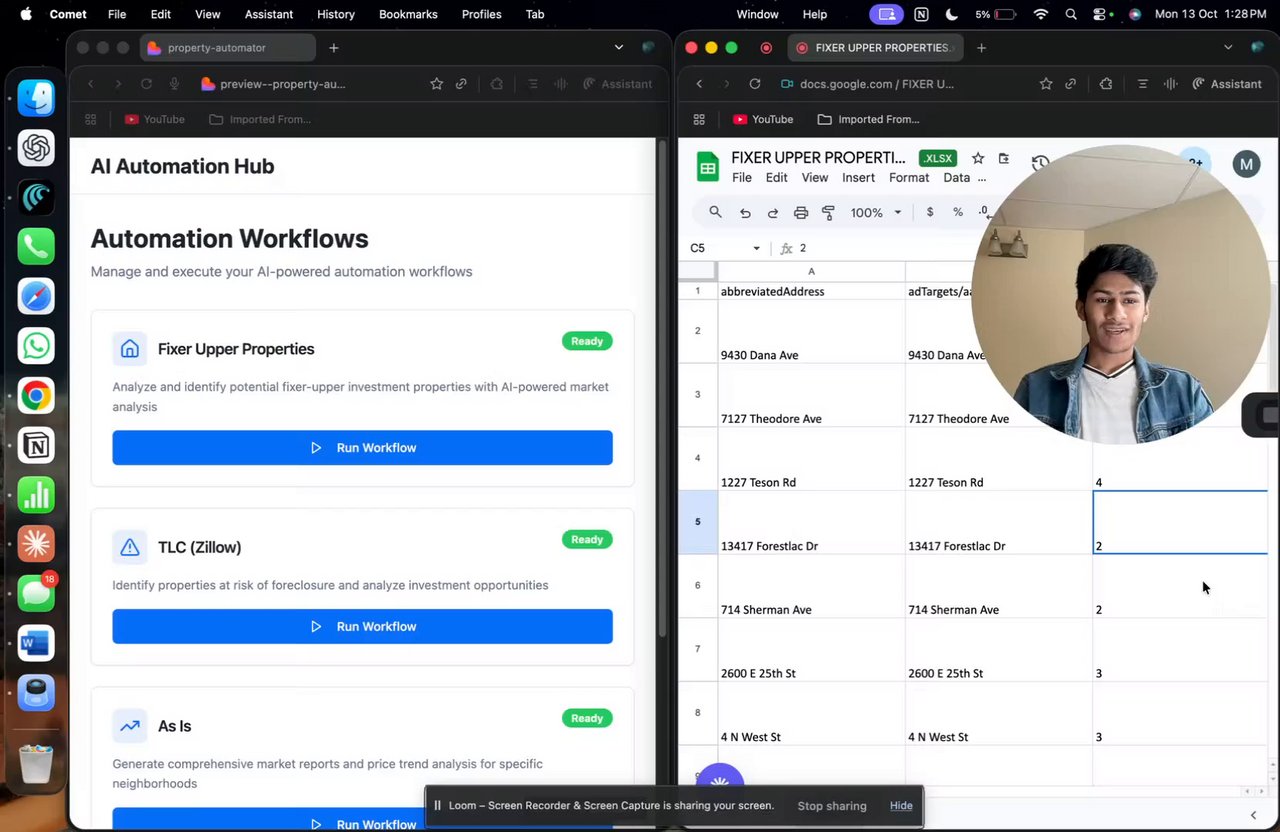Screen dimensions: 1280x832
Task: Open the Trash in the Dock
Action: coord(36,764)
